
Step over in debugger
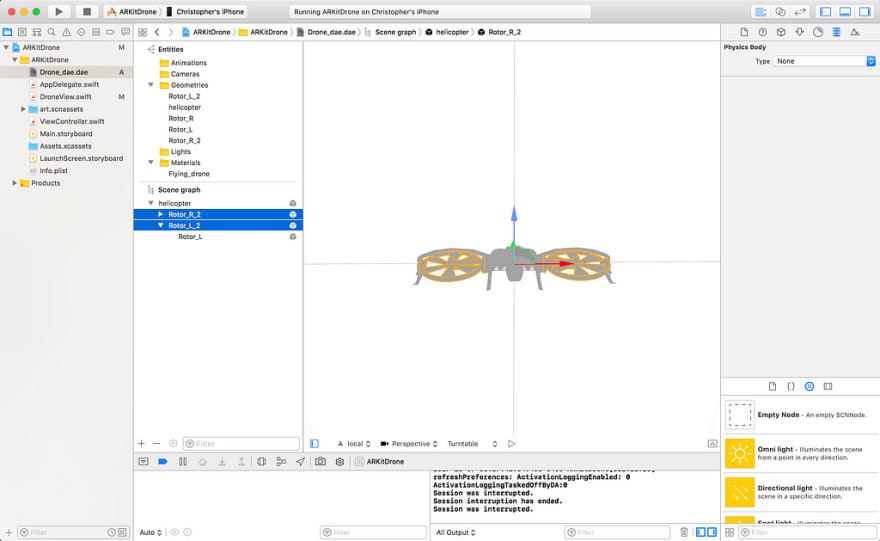click(203, 461)
